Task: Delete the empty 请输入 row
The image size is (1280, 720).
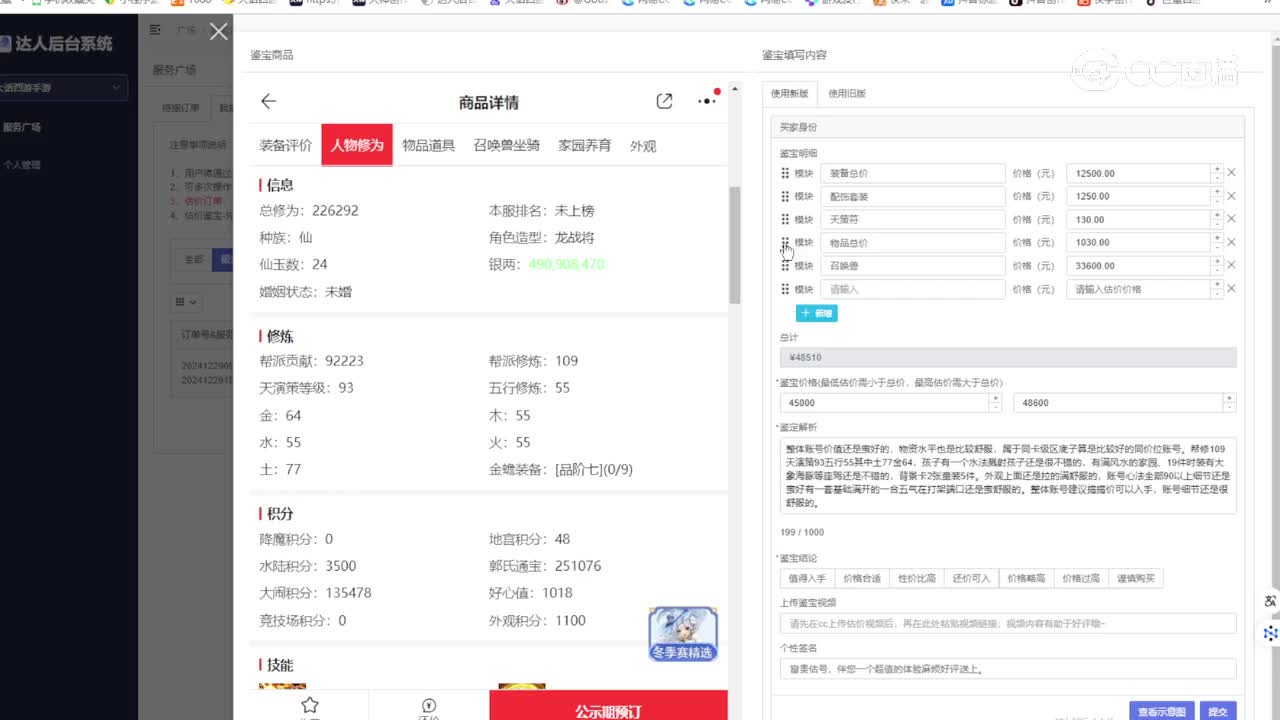Action: (x=1231, y=289)
